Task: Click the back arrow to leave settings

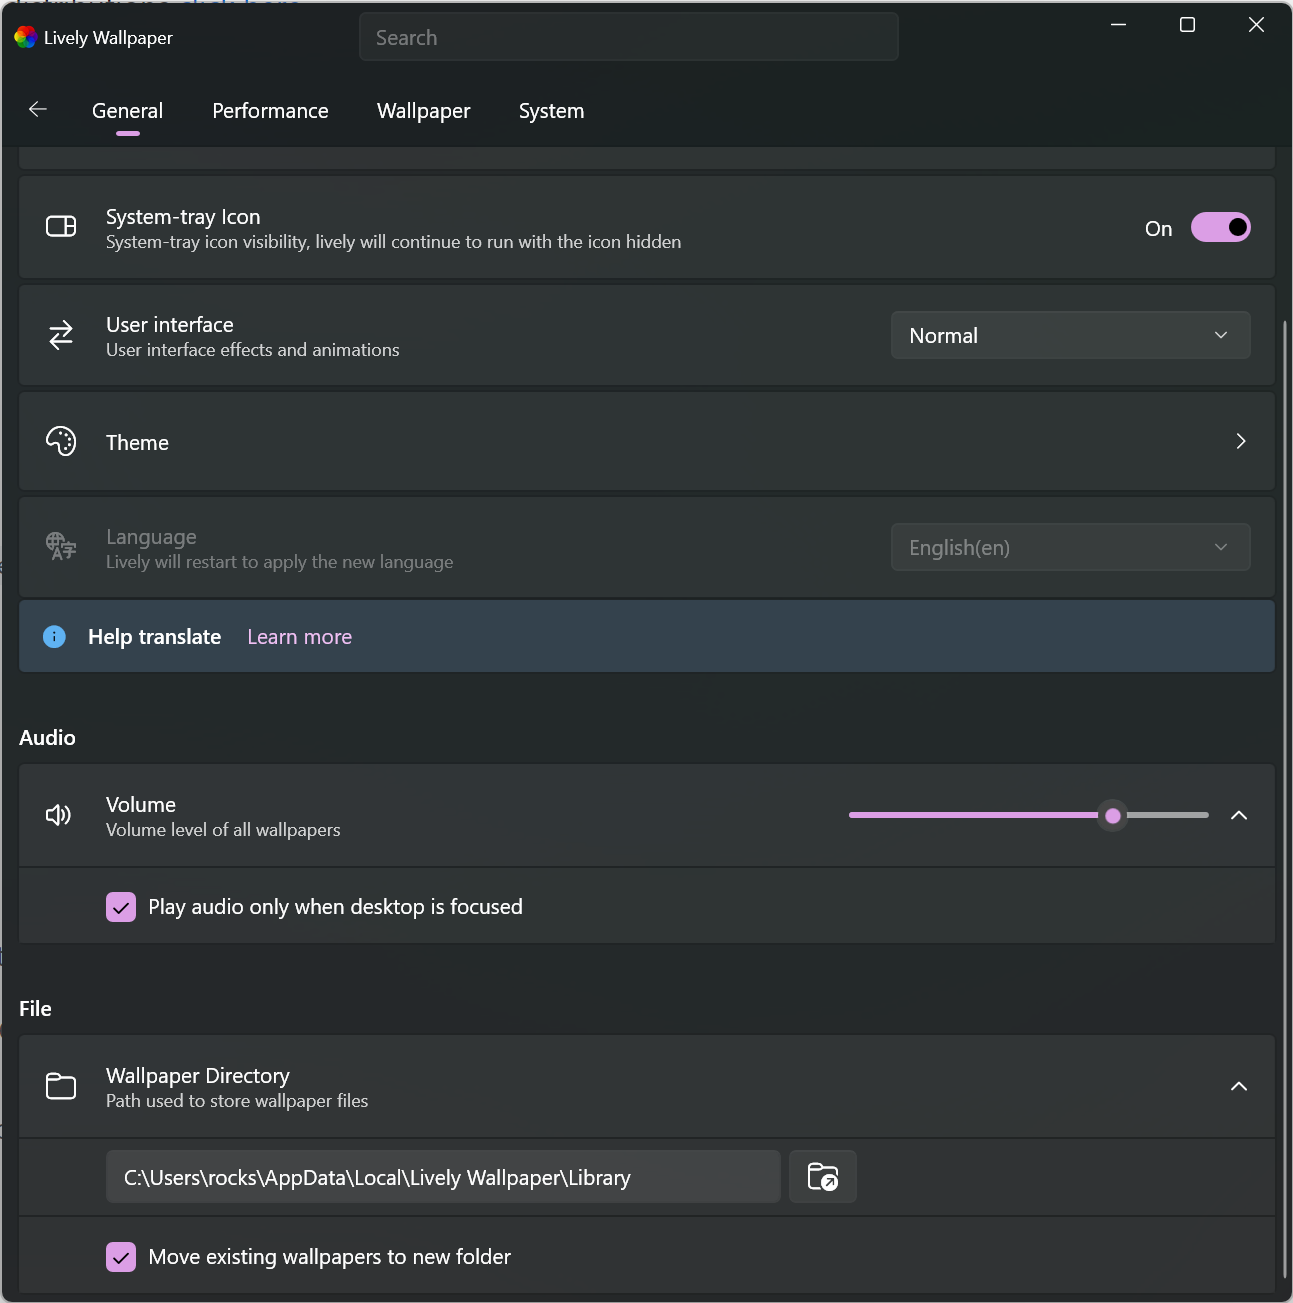Action: [37, 110]
